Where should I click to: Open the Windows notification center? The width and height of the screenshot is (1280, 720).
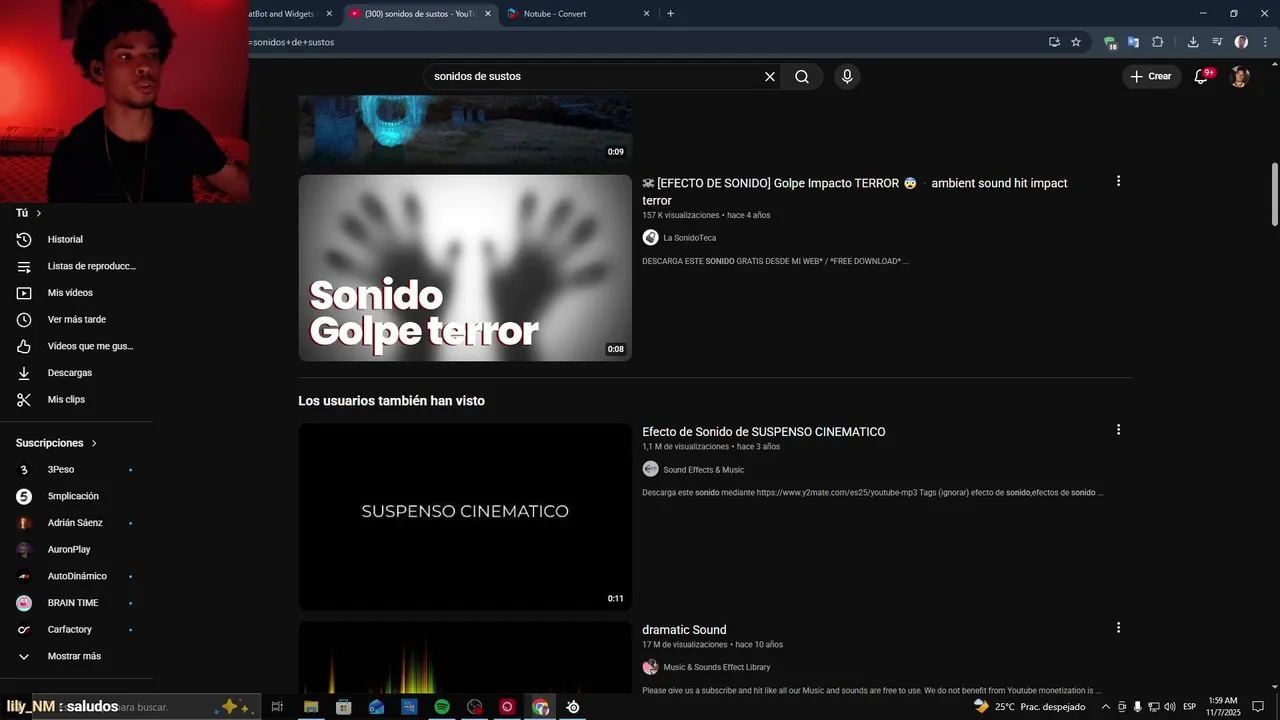coord(1258,707)
